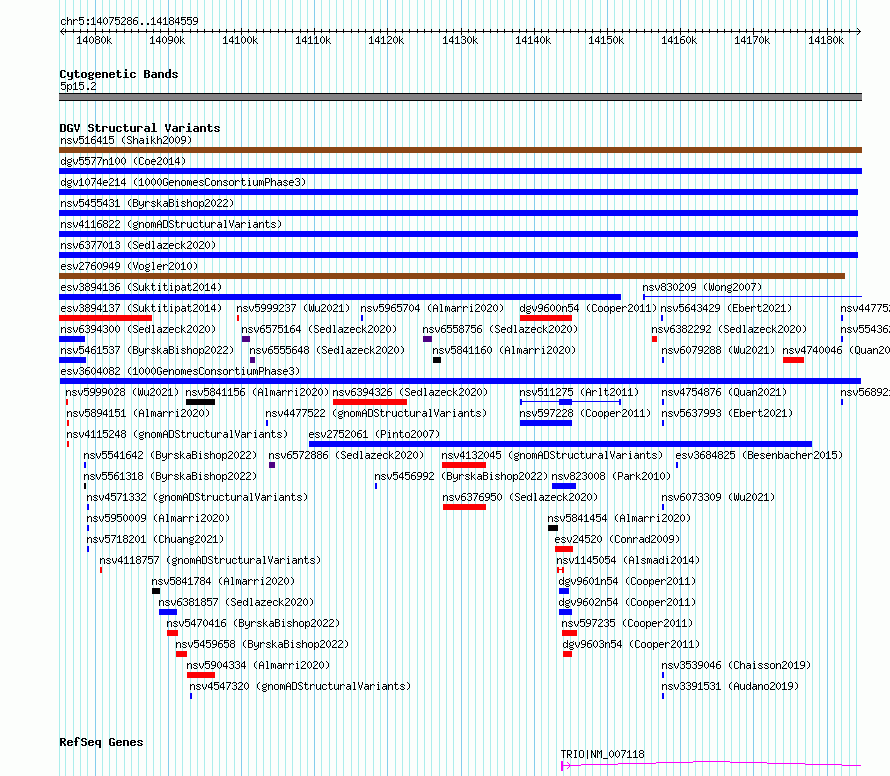Open esv3684825 (Besenbacher2015) label
890x776 pixels.
[759, 455]
